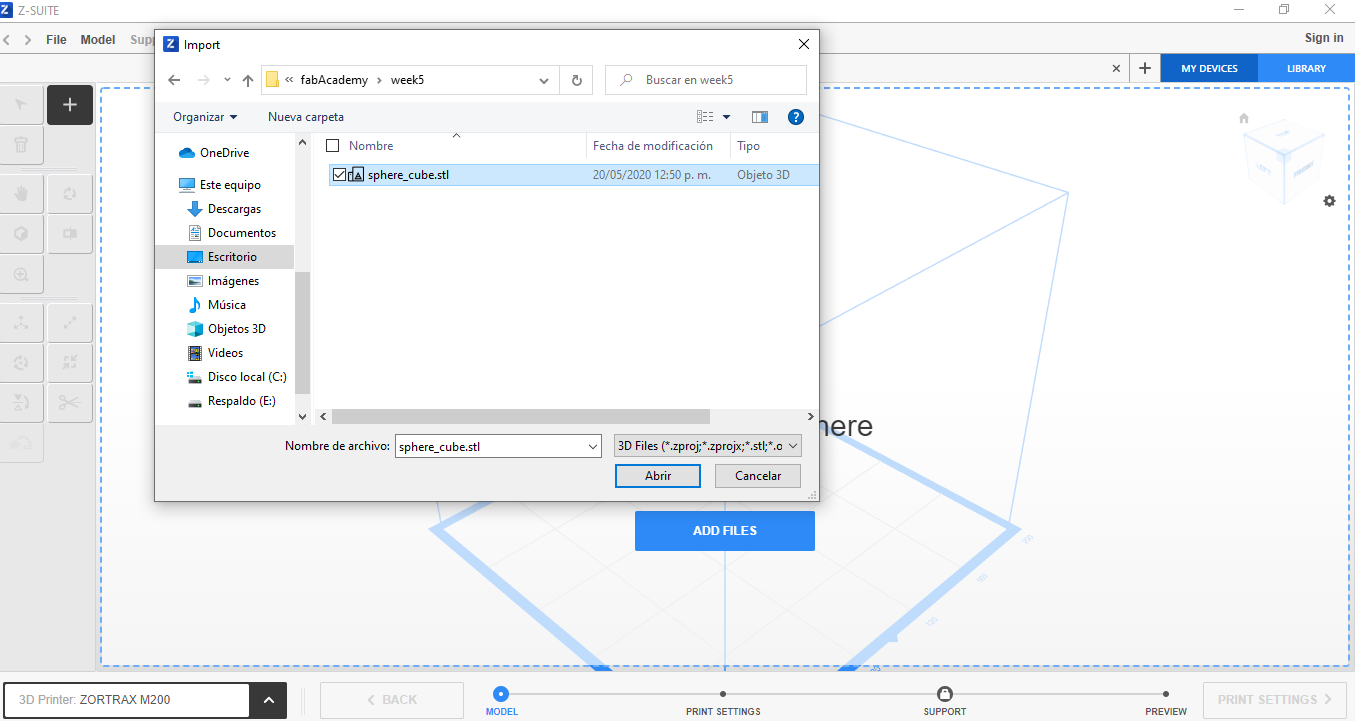Select Objetos 3D in the navigation pane

[236, 329]
